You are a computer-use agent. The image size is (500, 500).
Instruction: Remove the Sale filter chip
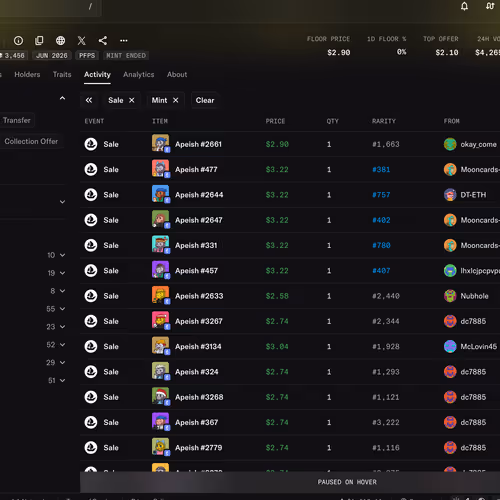tap(132, 100)
